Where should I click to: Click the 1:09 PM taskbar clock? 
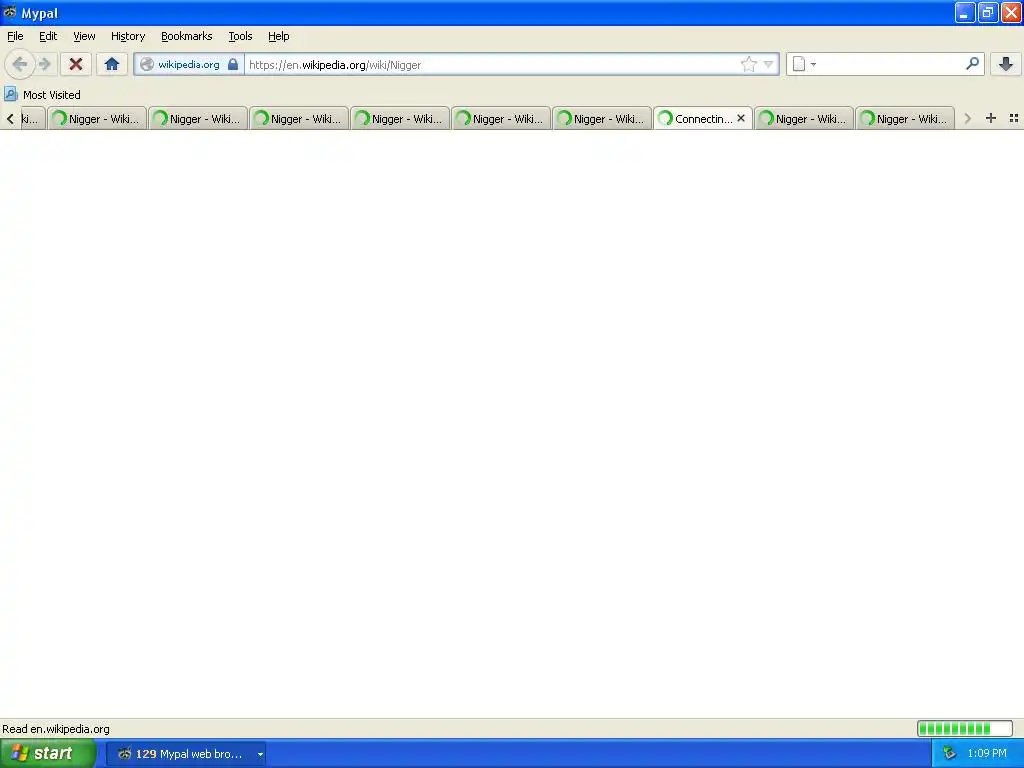click(987, 754)
